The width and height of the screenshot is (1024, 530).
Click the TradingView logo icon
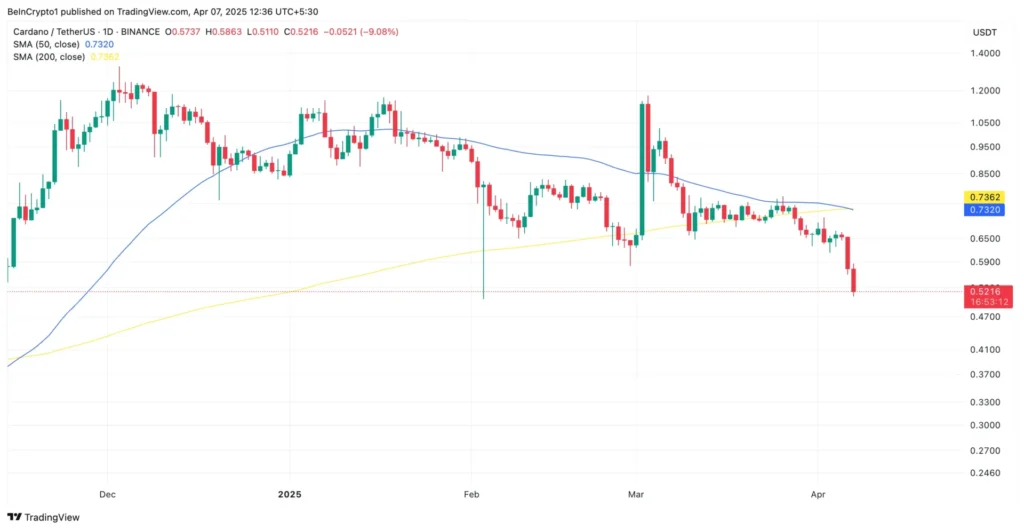coord(14,517)
